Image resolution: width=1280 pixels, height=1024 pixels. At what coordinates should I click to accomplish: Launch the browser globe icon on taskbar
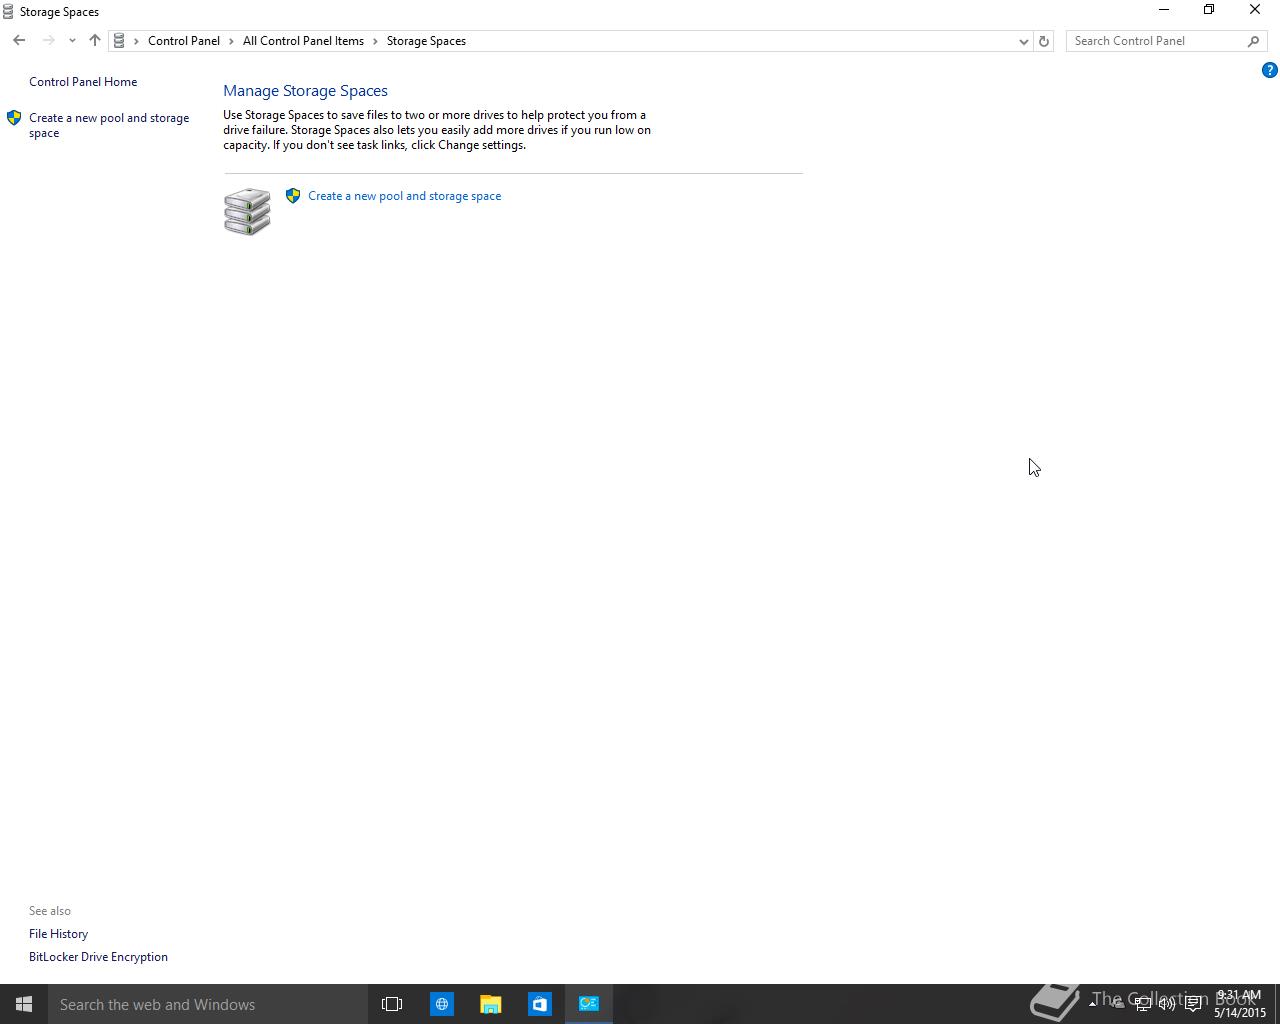click(441, 1004)
